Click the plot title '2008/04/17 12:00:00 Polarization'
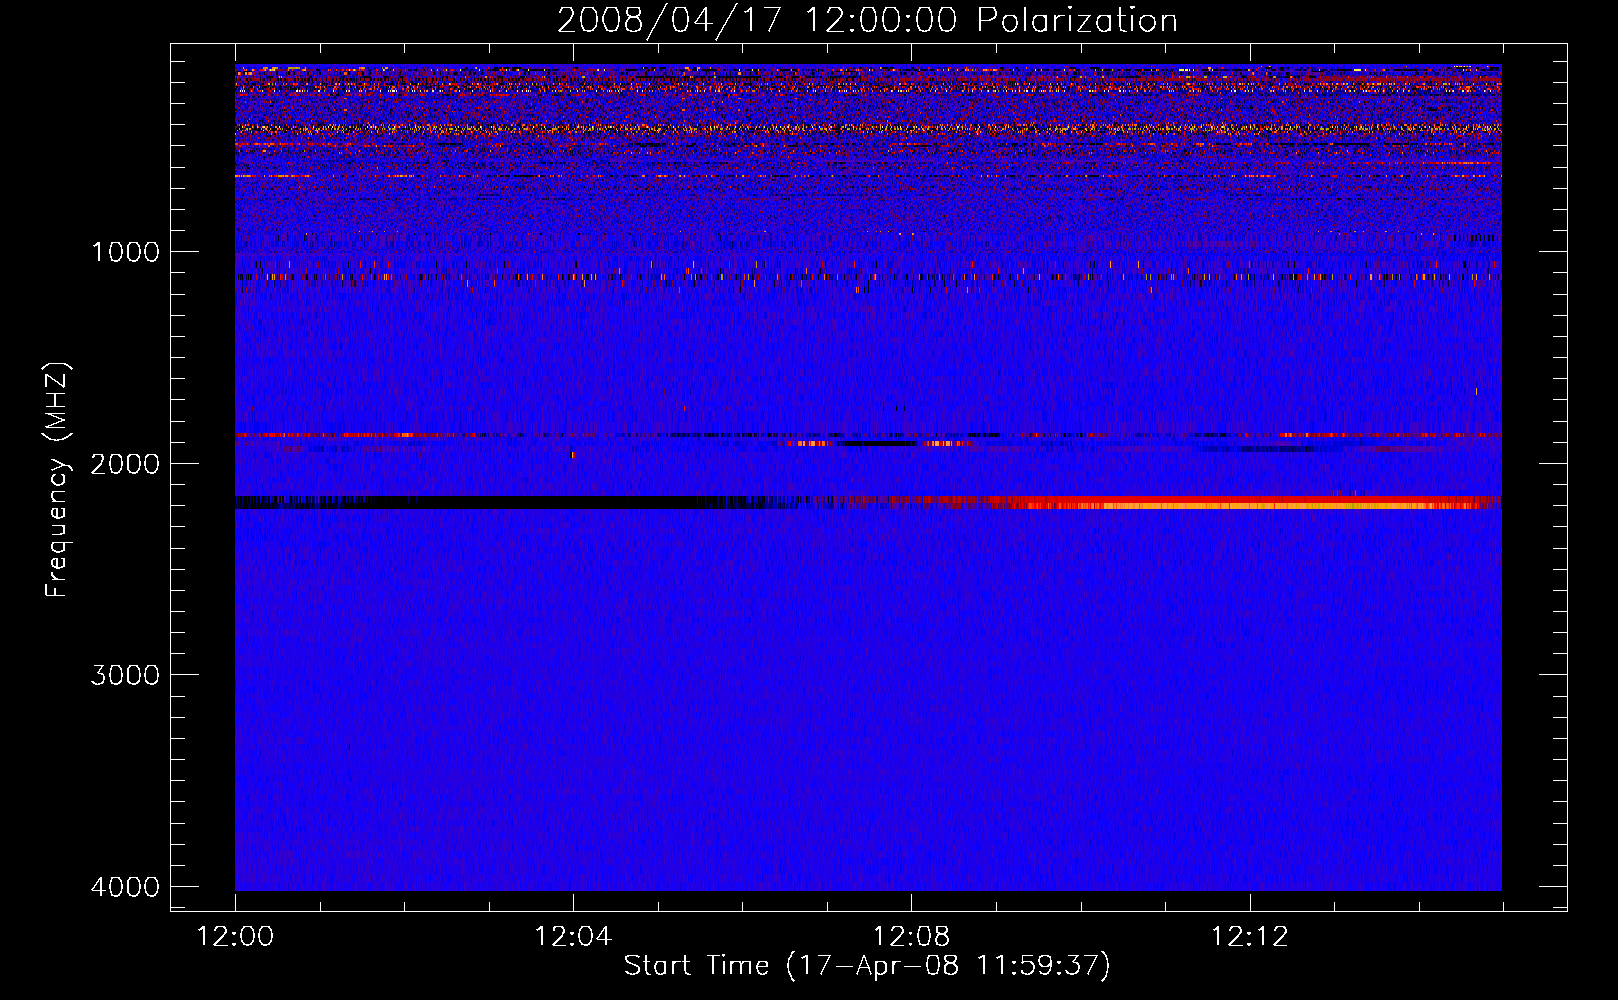The width and height of the screenshot is (1618, 1000). [x=867, y=21]
